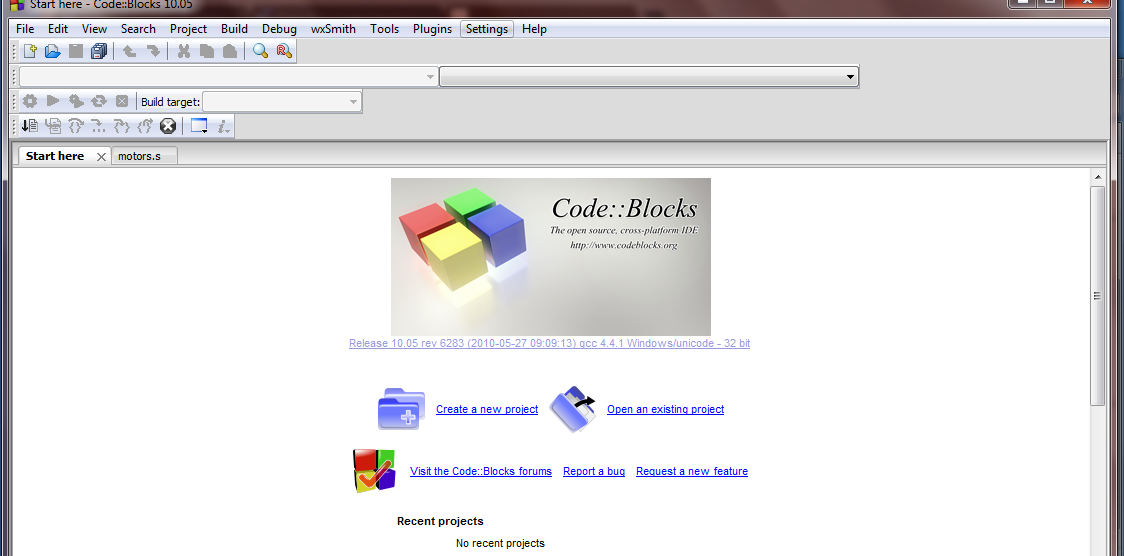The width and height of the screenshot is (1124, 556).
Task: Click the Create a new project link
Action: 487,409
